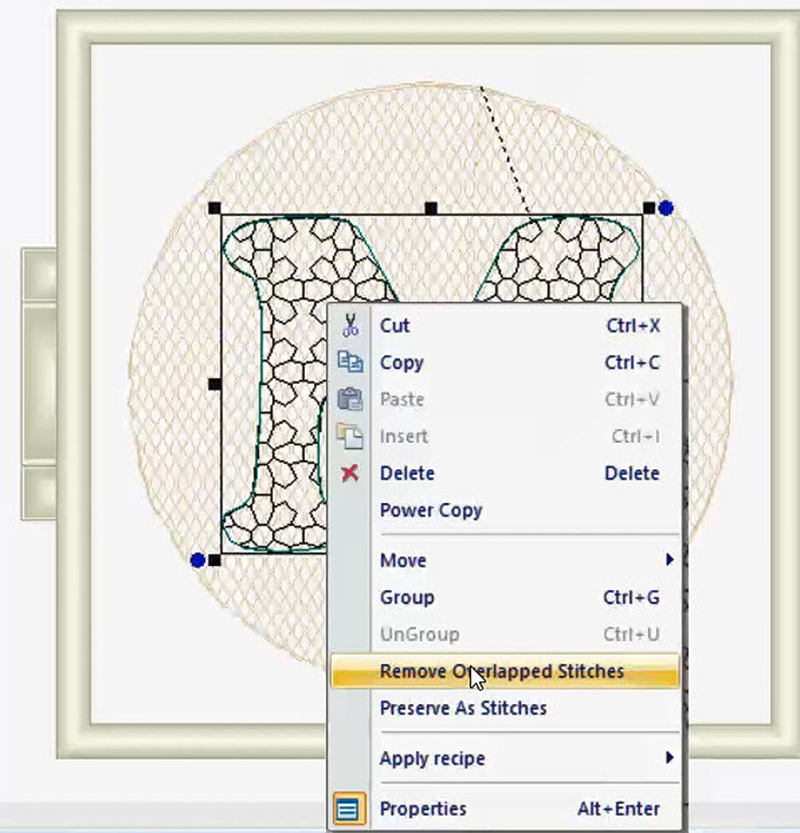Click the clipboard Paste icon
This screenshot has width=800, height=833.
coord(349,399)
